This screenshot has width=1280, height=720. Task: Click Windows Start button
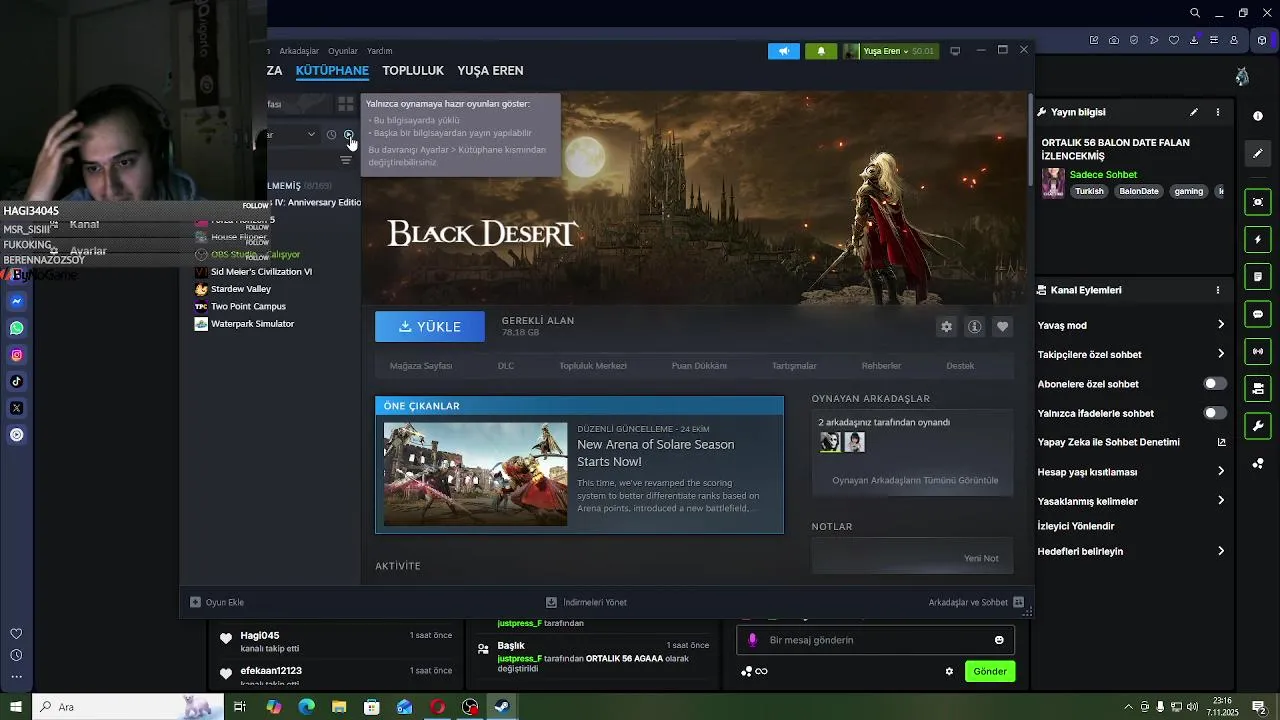click(x=16, y=707)
